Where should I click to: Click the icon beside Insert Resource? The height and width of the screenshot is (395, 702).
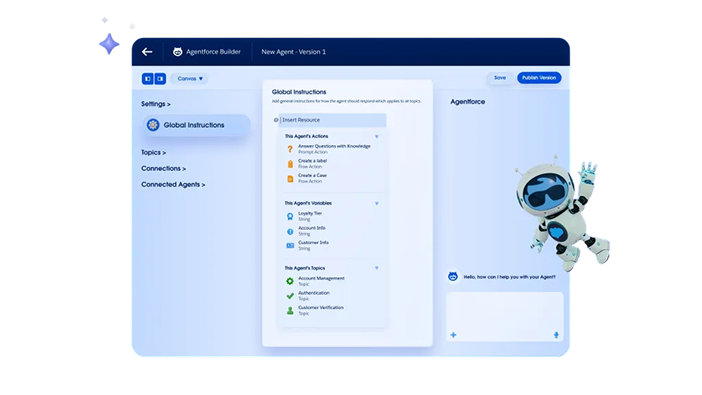click(x=276, y=120)
